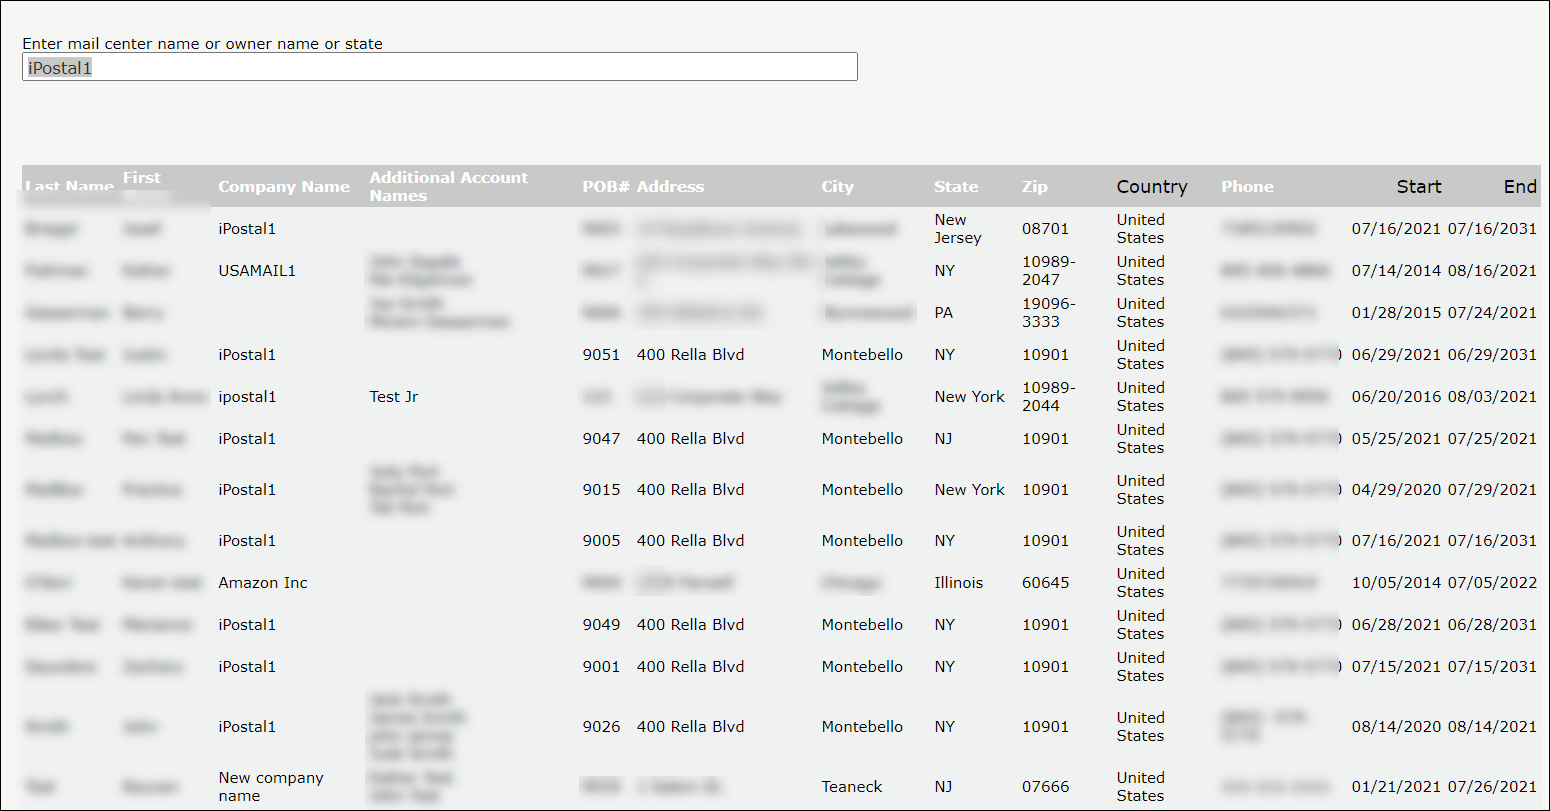Sort by the Company Name column header
This screenshot has width=1550, height=811.
coord(284,187)
